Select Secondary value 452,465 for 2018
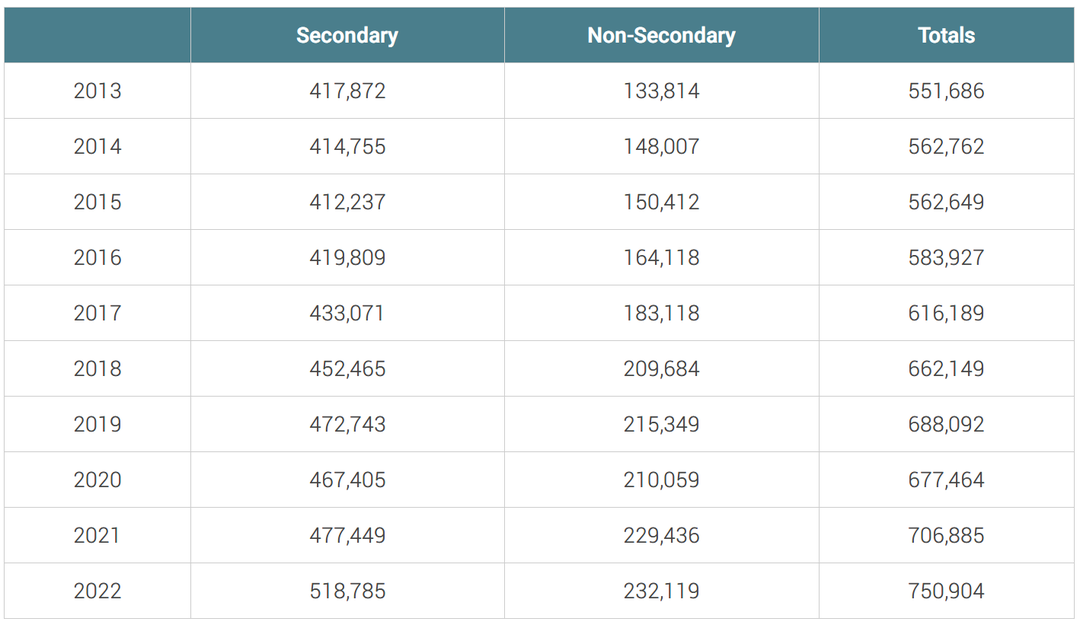 point(347,369)
